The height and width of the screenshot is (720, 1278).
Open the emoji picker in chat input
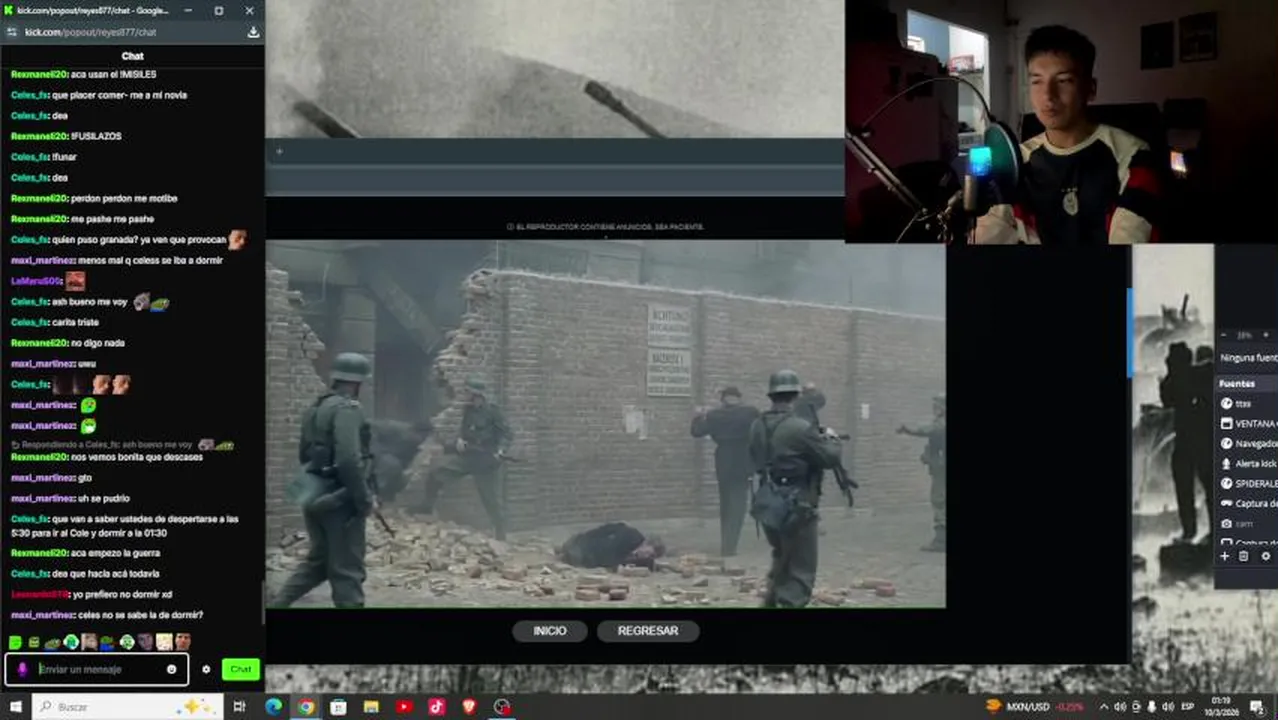click(x=171, y=669)
